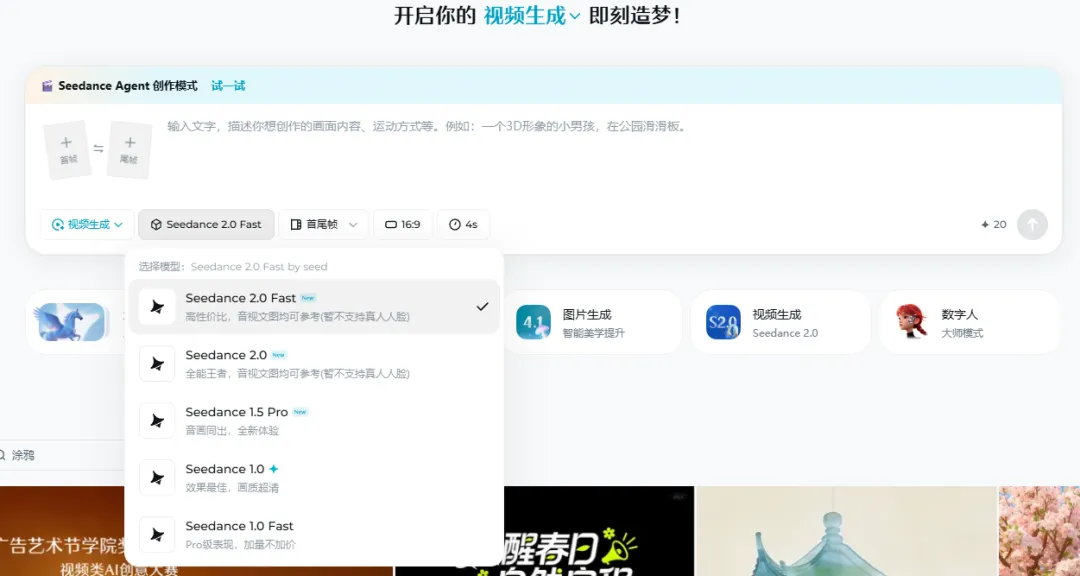The height and width of the screenshot is (576, 1080).
Task: Open the 图片生成 card
Action: coord(592,322)
